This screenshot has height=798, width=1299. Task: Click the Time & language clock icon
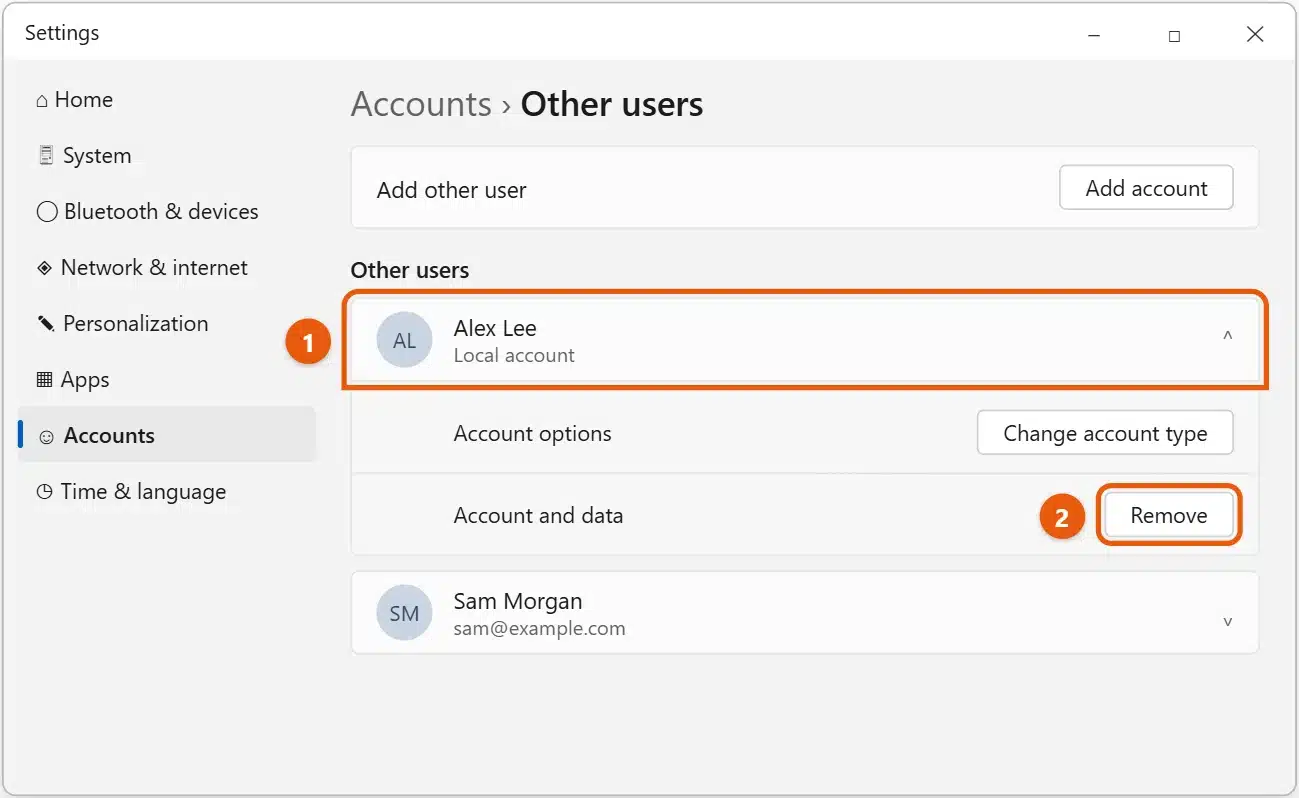point(44,492)
